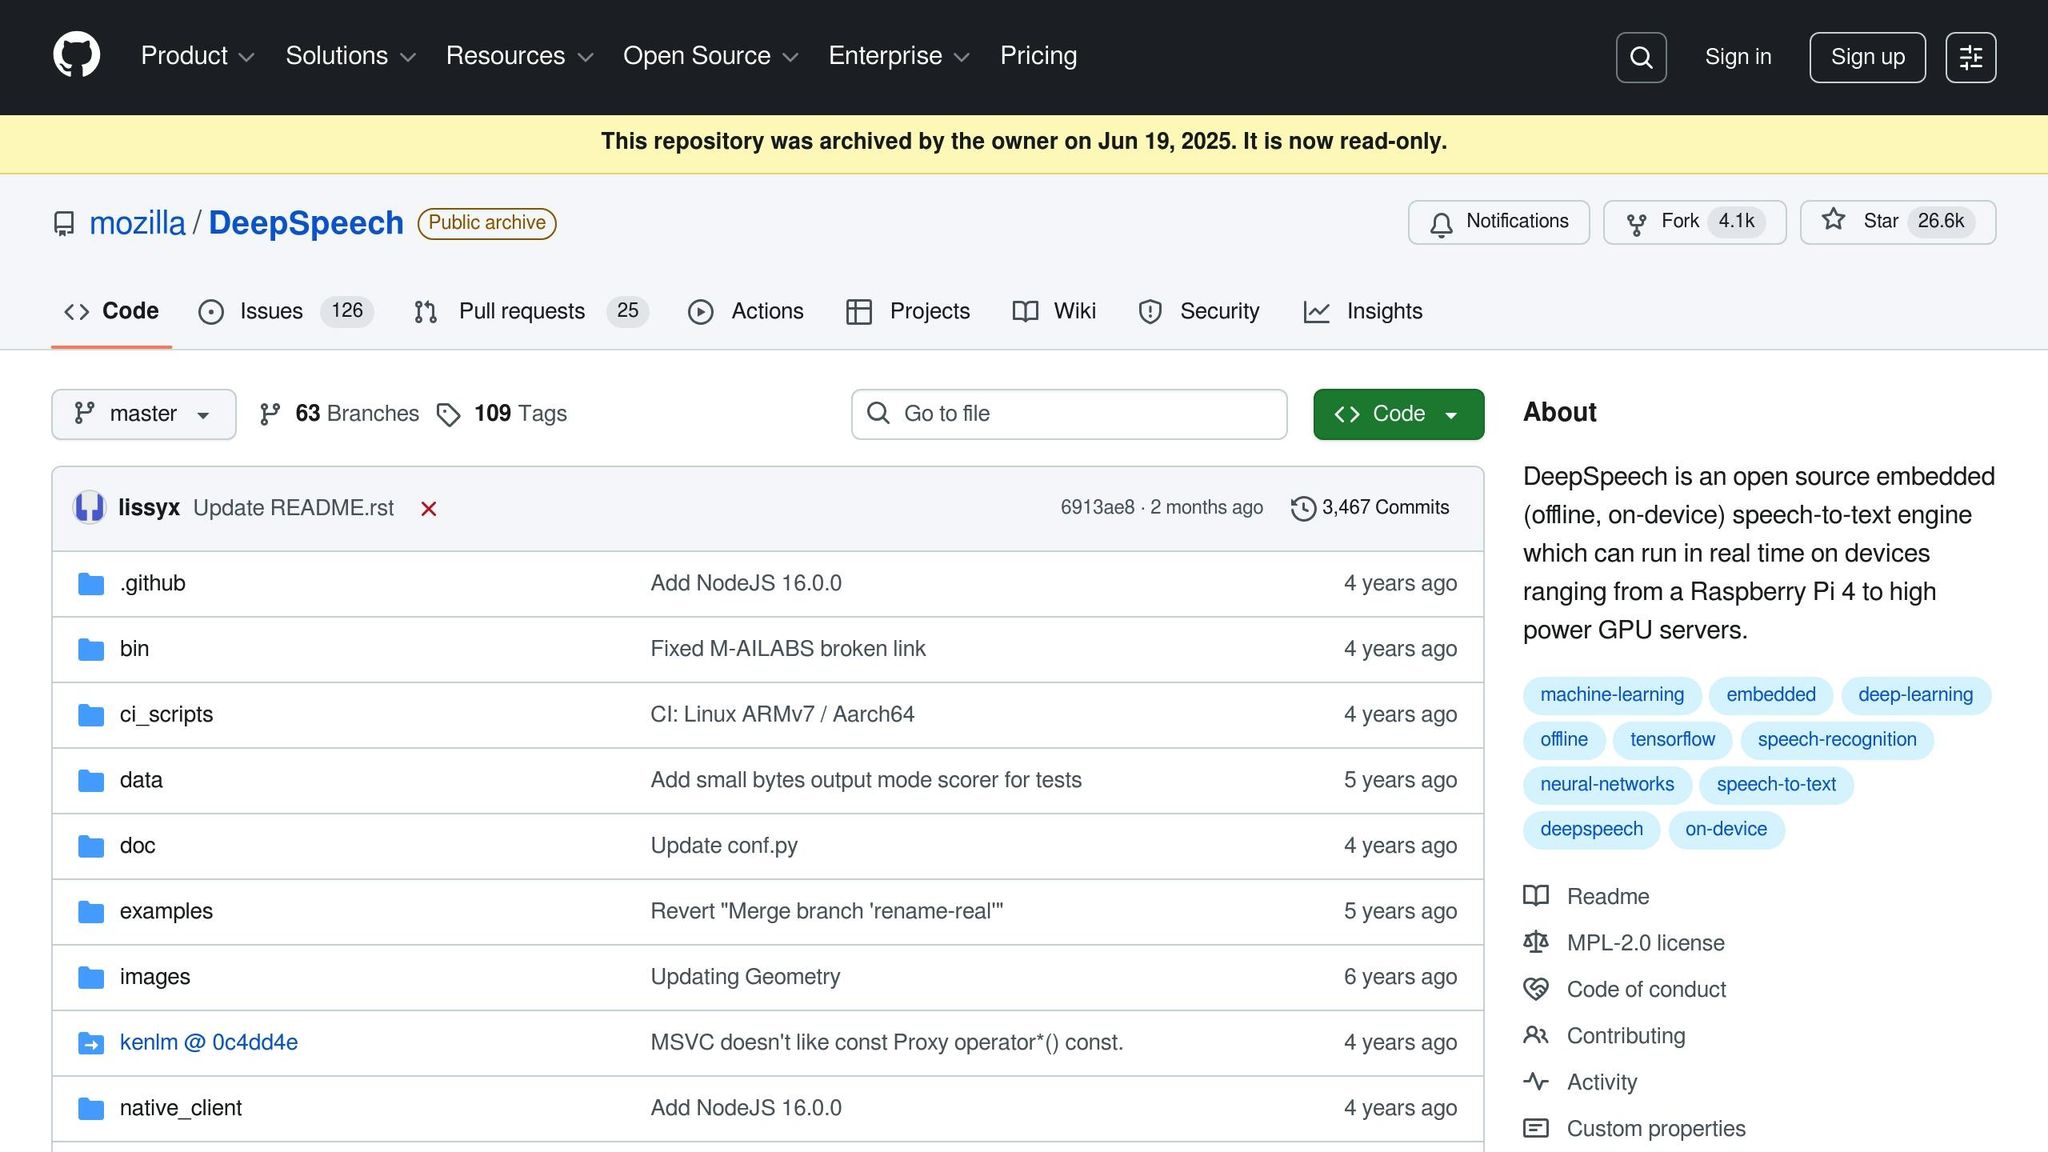
Task: Click the Notifications bell icon
Action: pyautogui.click(x=1441, y=224)
